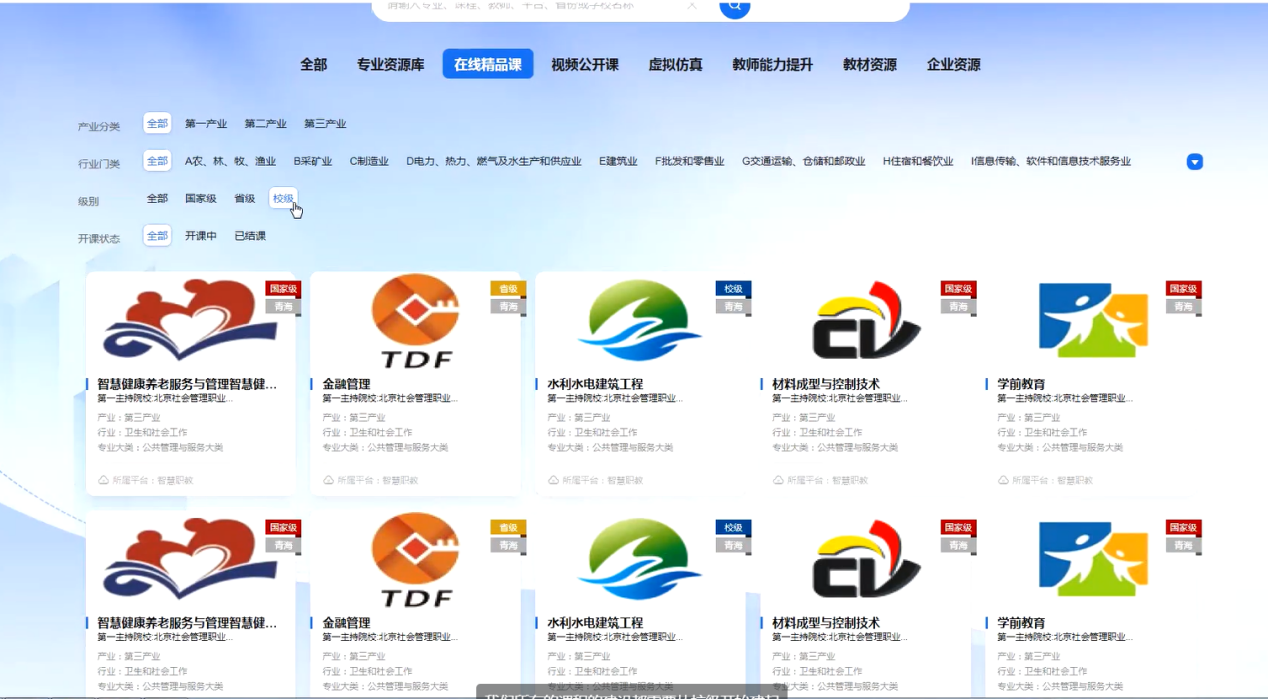This screenshot has height=699, width=1268.
Task: Click top-row 金融管理 course title
Action: tap(346, 384)
